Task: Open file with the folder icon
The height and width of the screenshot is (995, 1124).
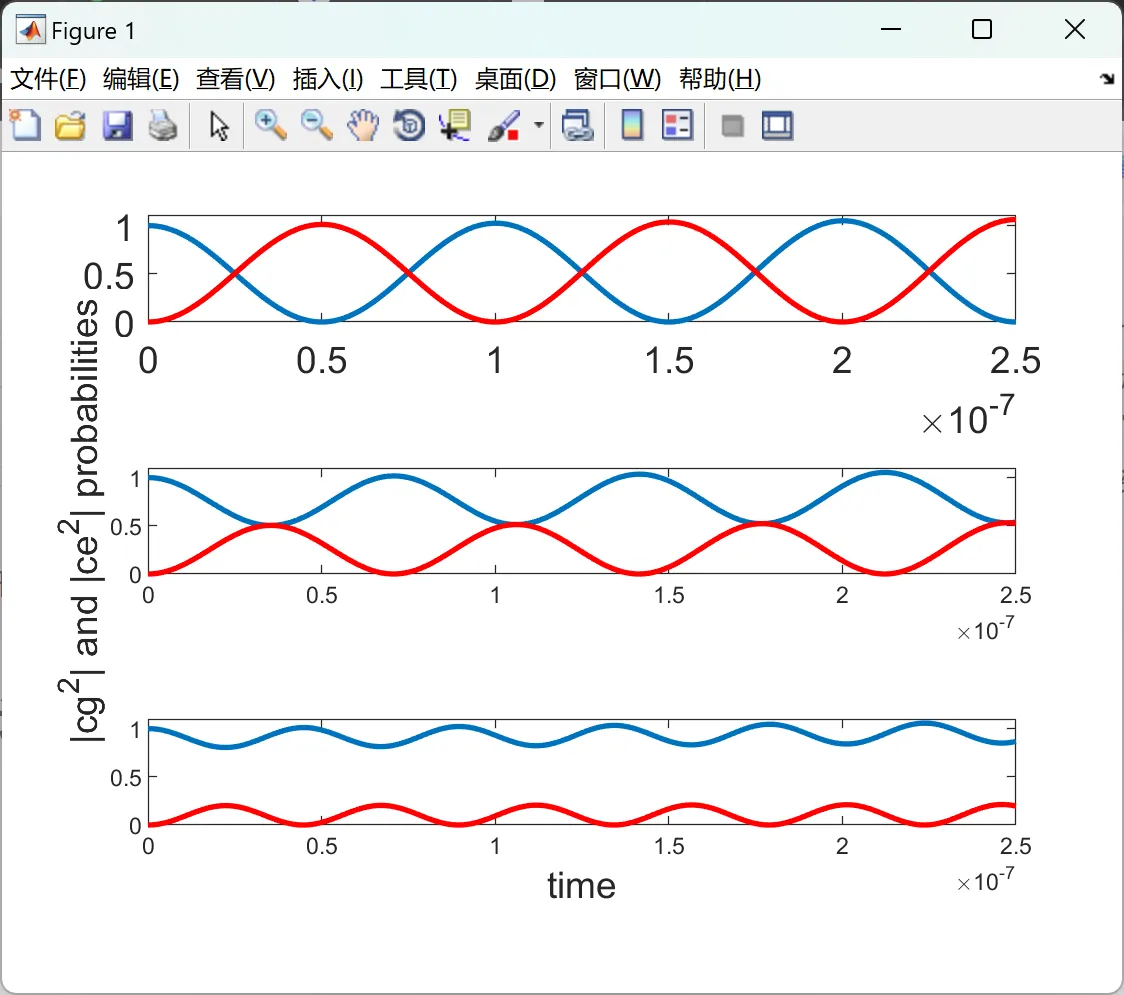Action: point(70,126)
